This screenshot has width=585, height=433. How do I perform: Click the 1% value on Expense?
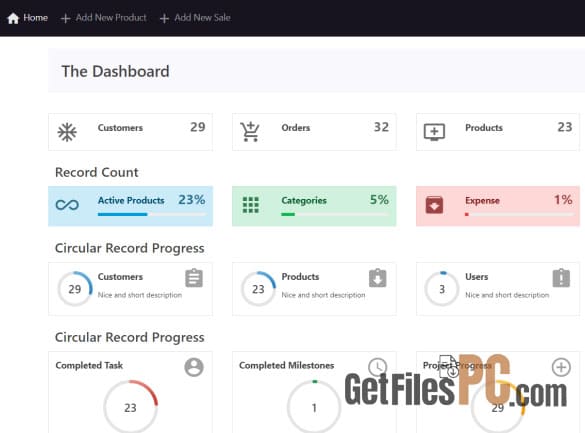(x=563, y=200)
